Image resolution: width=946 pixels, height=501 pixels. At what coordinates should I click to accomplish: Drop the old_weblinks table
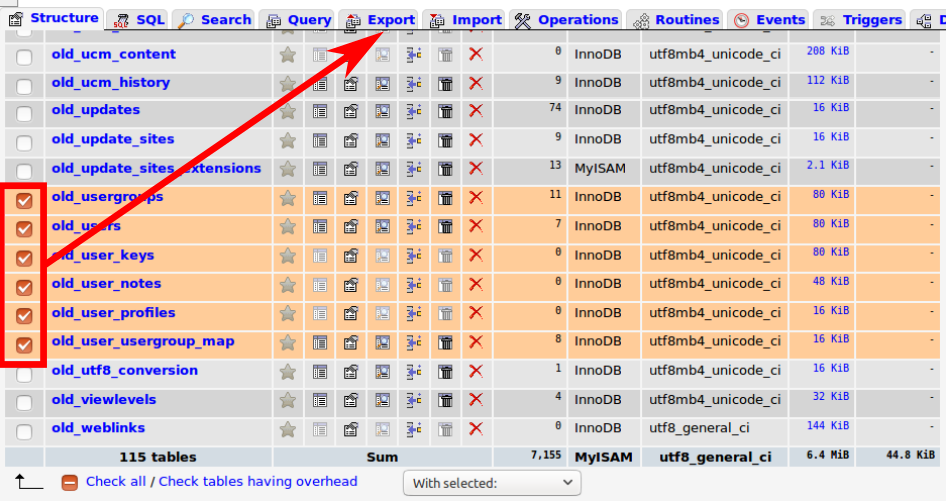(476, 430)
